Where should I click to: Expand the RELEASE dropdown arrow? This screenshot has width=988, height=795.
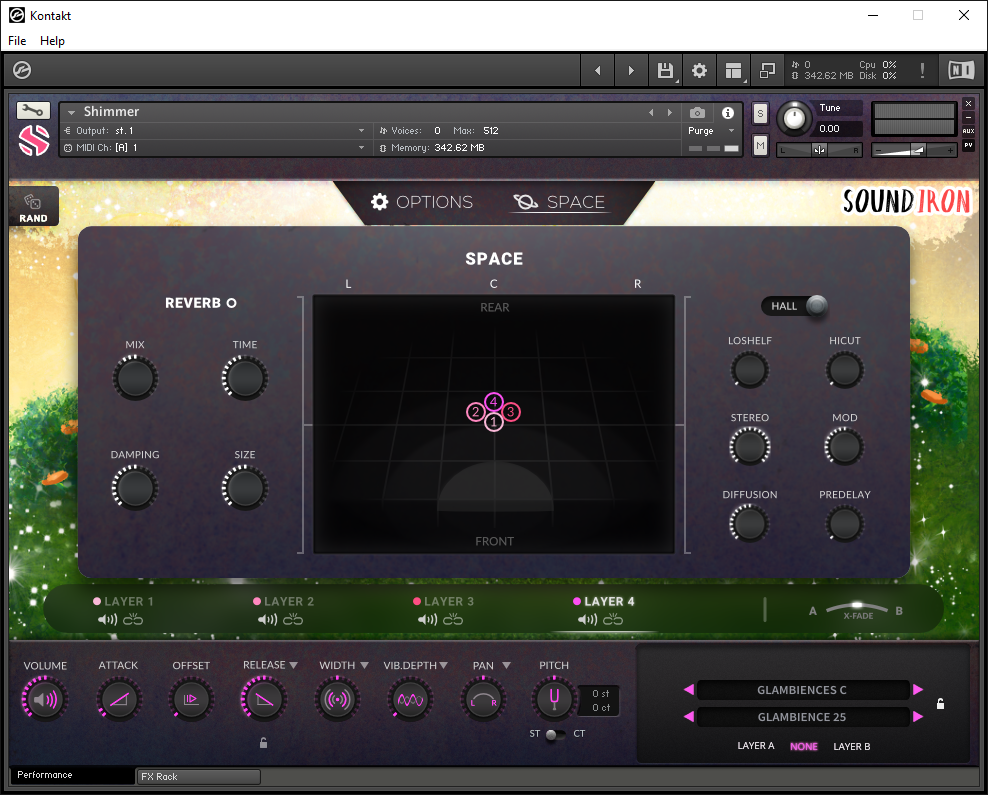tap(293, 665)
